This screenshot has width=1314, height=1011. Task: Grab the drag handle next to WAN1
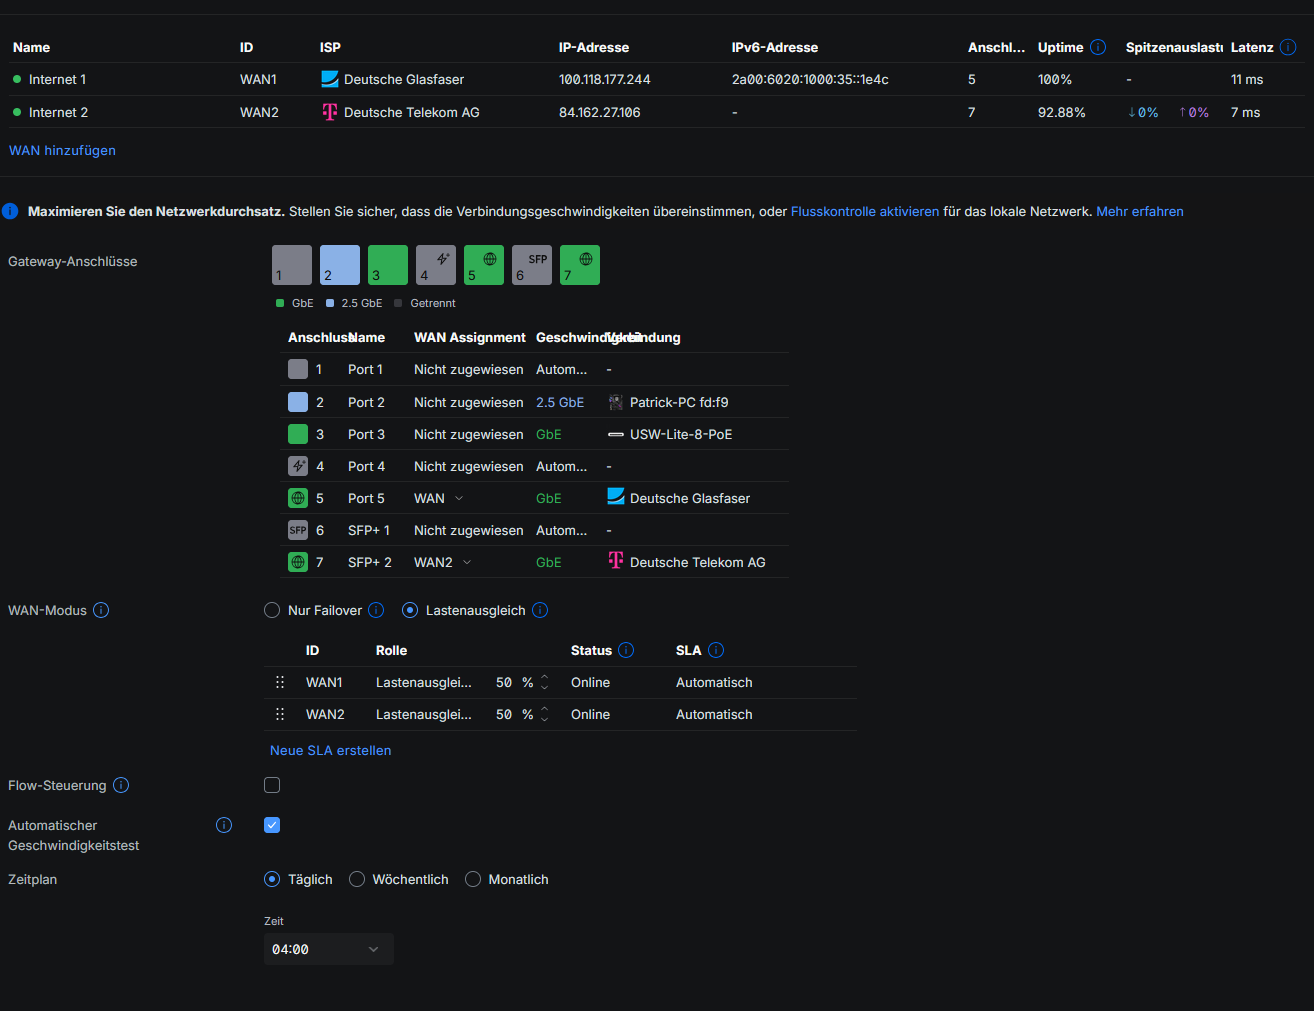[280, 682]
